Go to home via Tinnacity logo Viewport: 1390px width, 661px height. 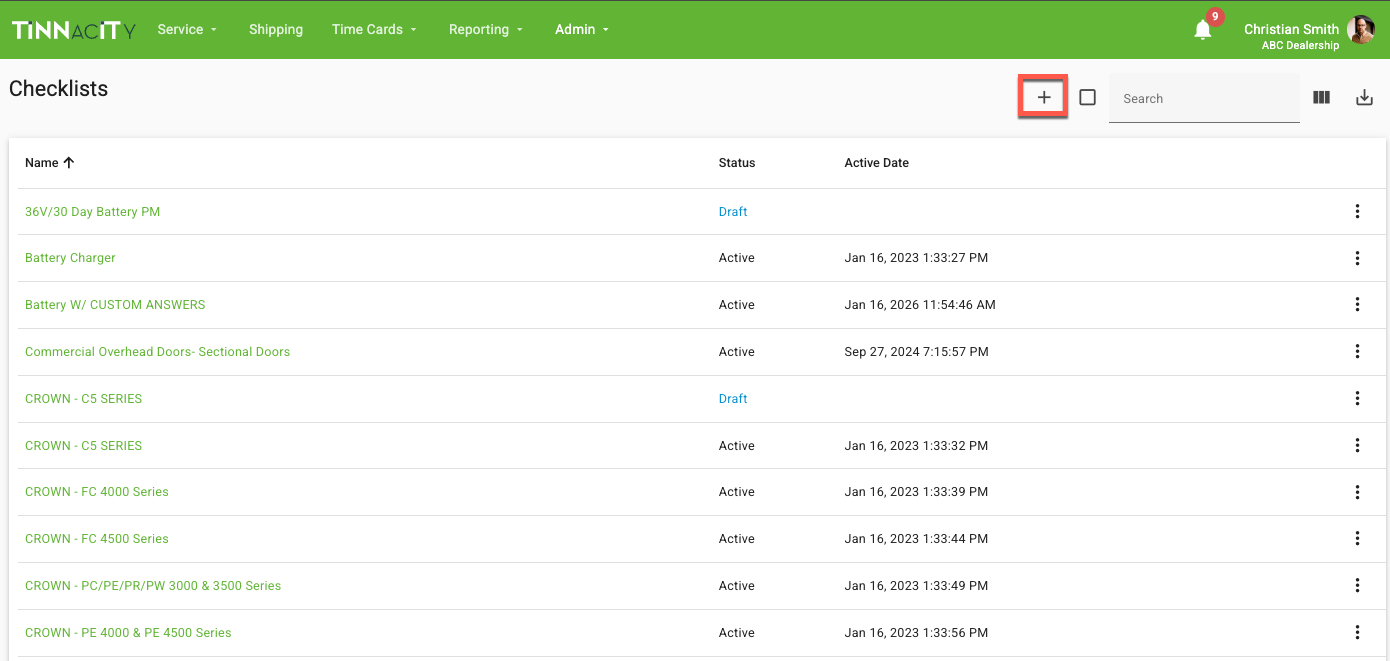[74, 30]
